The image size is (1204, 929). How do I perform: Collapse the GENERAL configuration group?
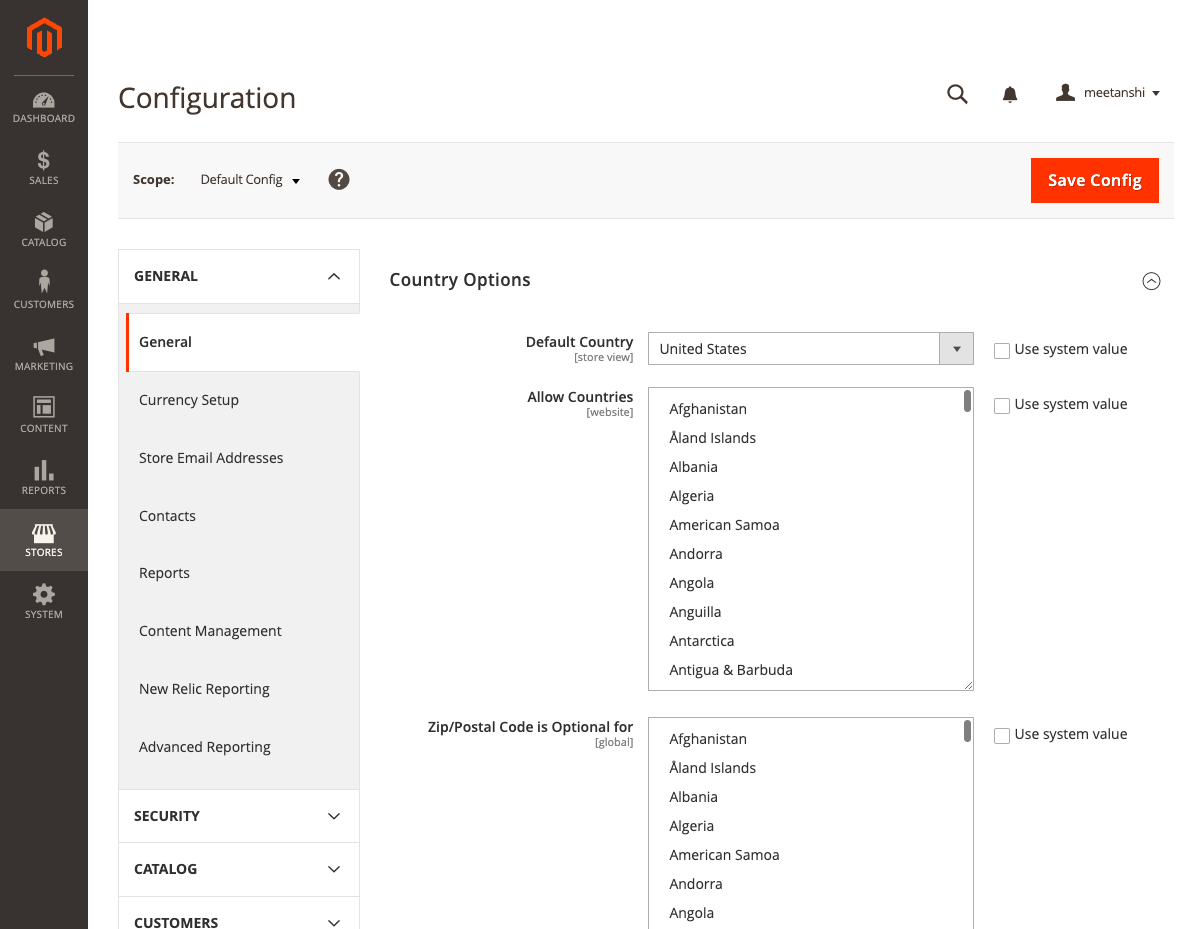pos(238,276)
